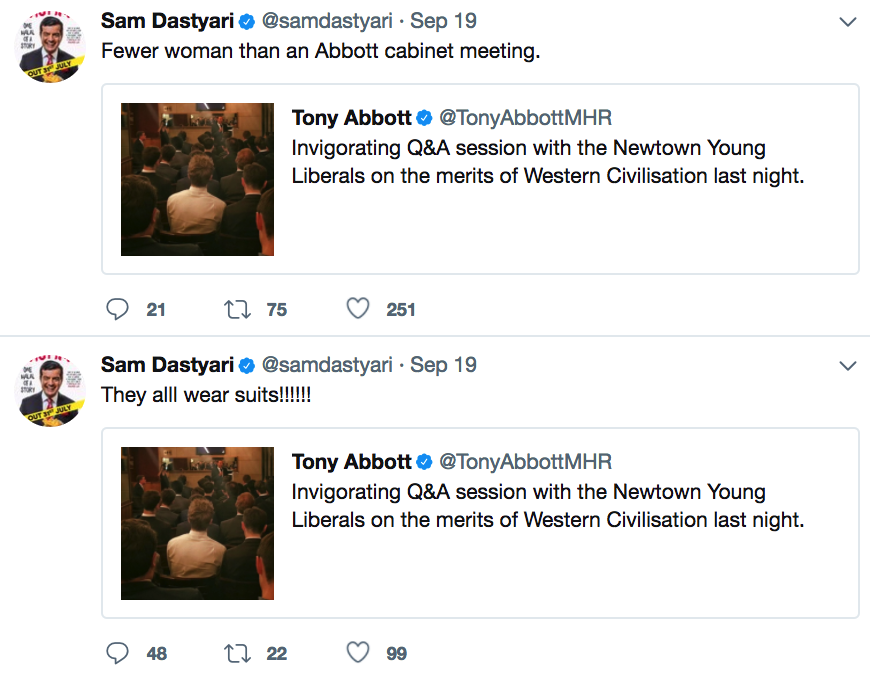Viewport: 870px width, 673px height.
Task: Open Sam Dastyari's avatar on first tweet
Action: tap(51, 46)
